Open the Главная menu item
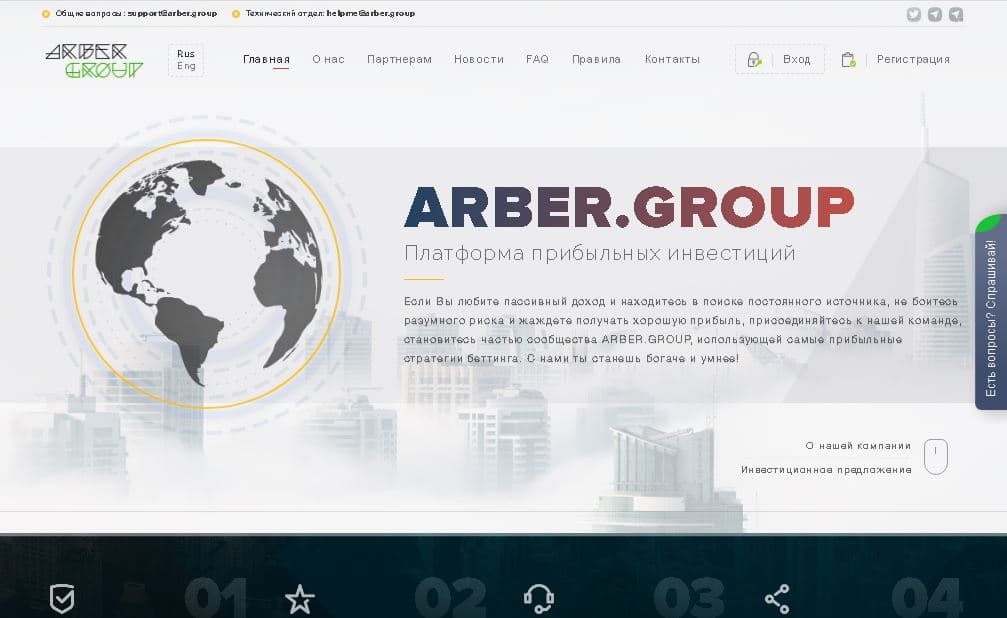This screenshot has width=1007, height=618. [266, 59]
